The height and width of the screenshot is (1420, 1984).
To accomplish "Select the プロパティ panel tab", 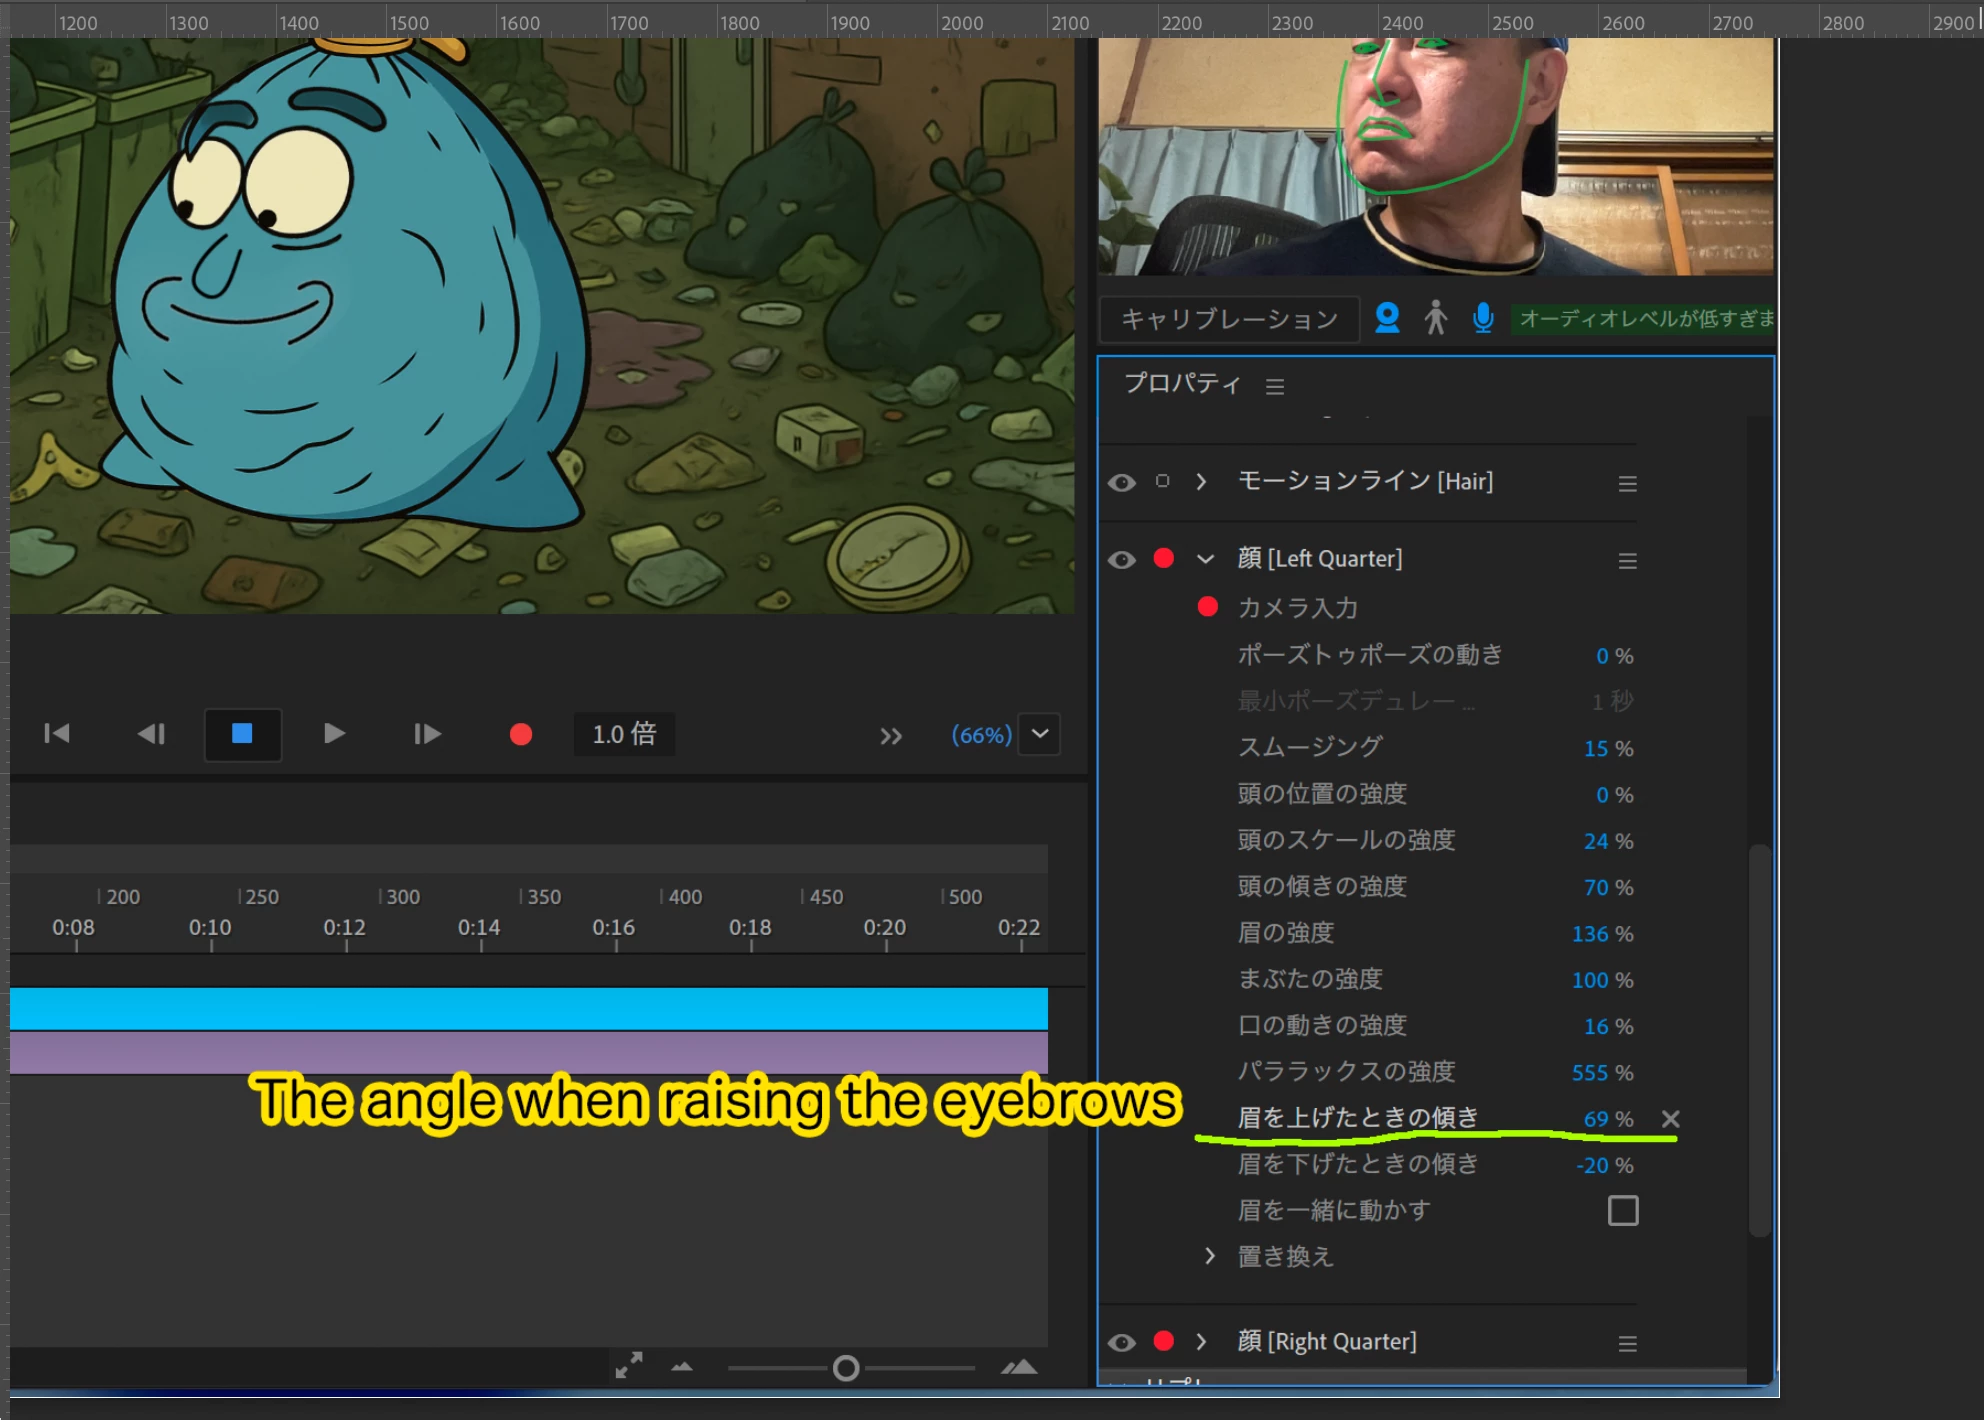I will [1183, 383].
